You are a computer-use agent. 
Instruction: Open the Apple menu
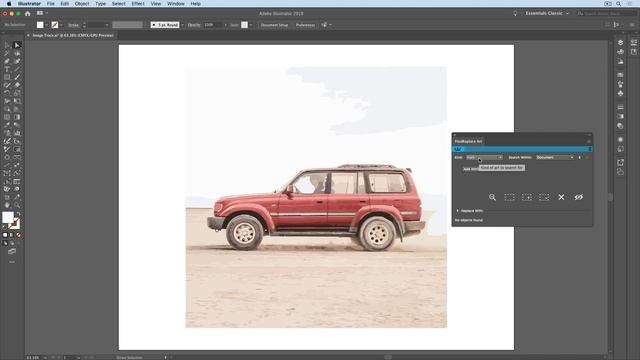[x=9, y=4]
